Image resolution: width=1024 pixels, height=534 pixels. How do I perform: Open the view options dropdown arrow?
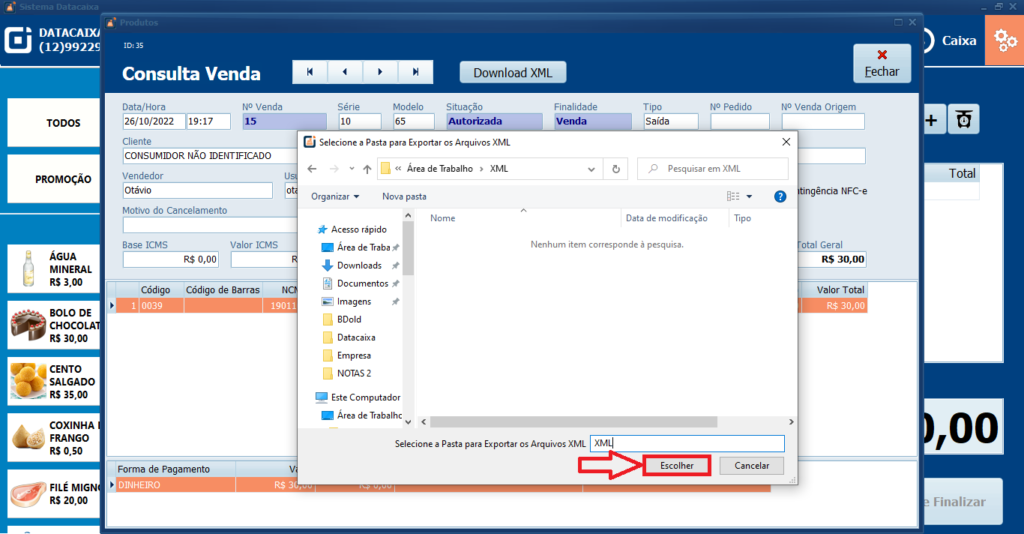point(749,197)
